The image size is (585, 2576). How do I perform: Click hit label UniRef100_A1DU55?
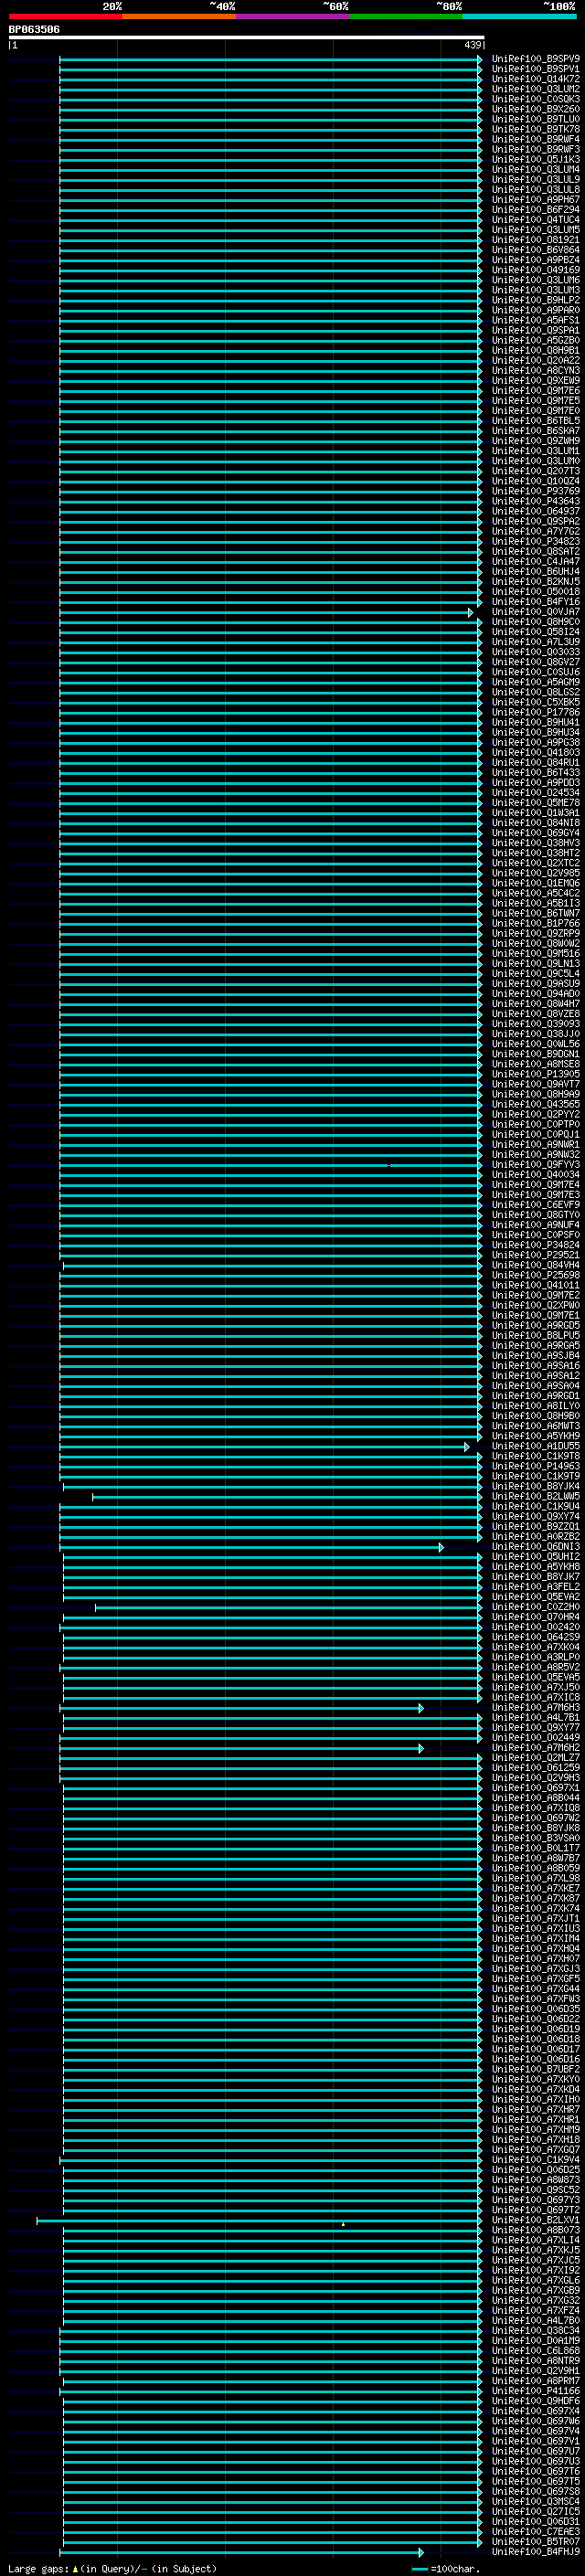tap(536, 1446)
